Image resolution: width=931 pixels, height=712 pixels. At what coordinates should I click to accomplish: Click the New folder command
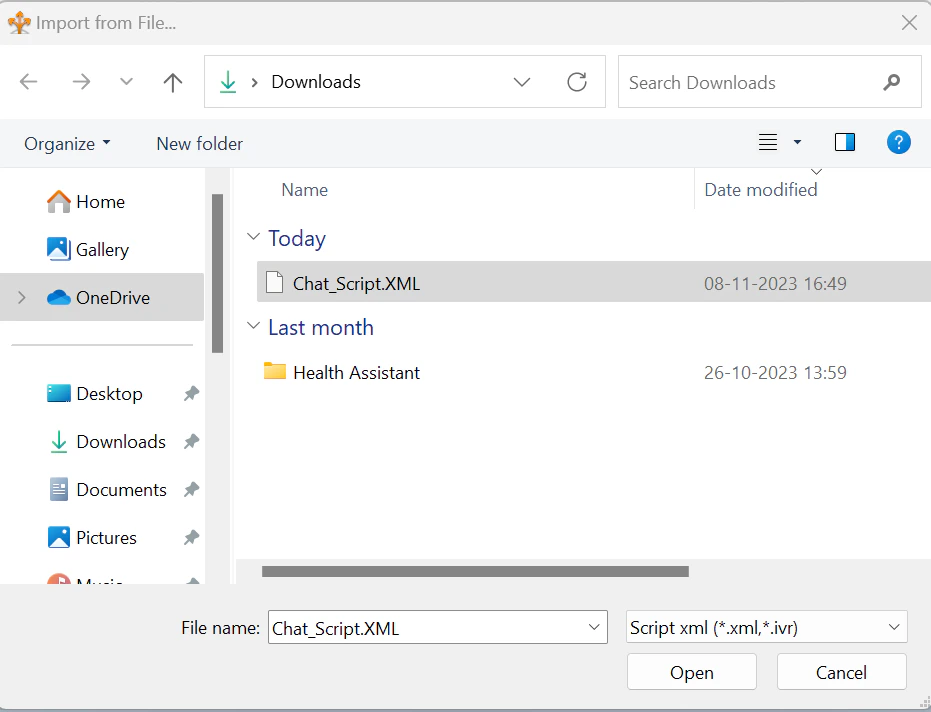[x=199, y=143]
